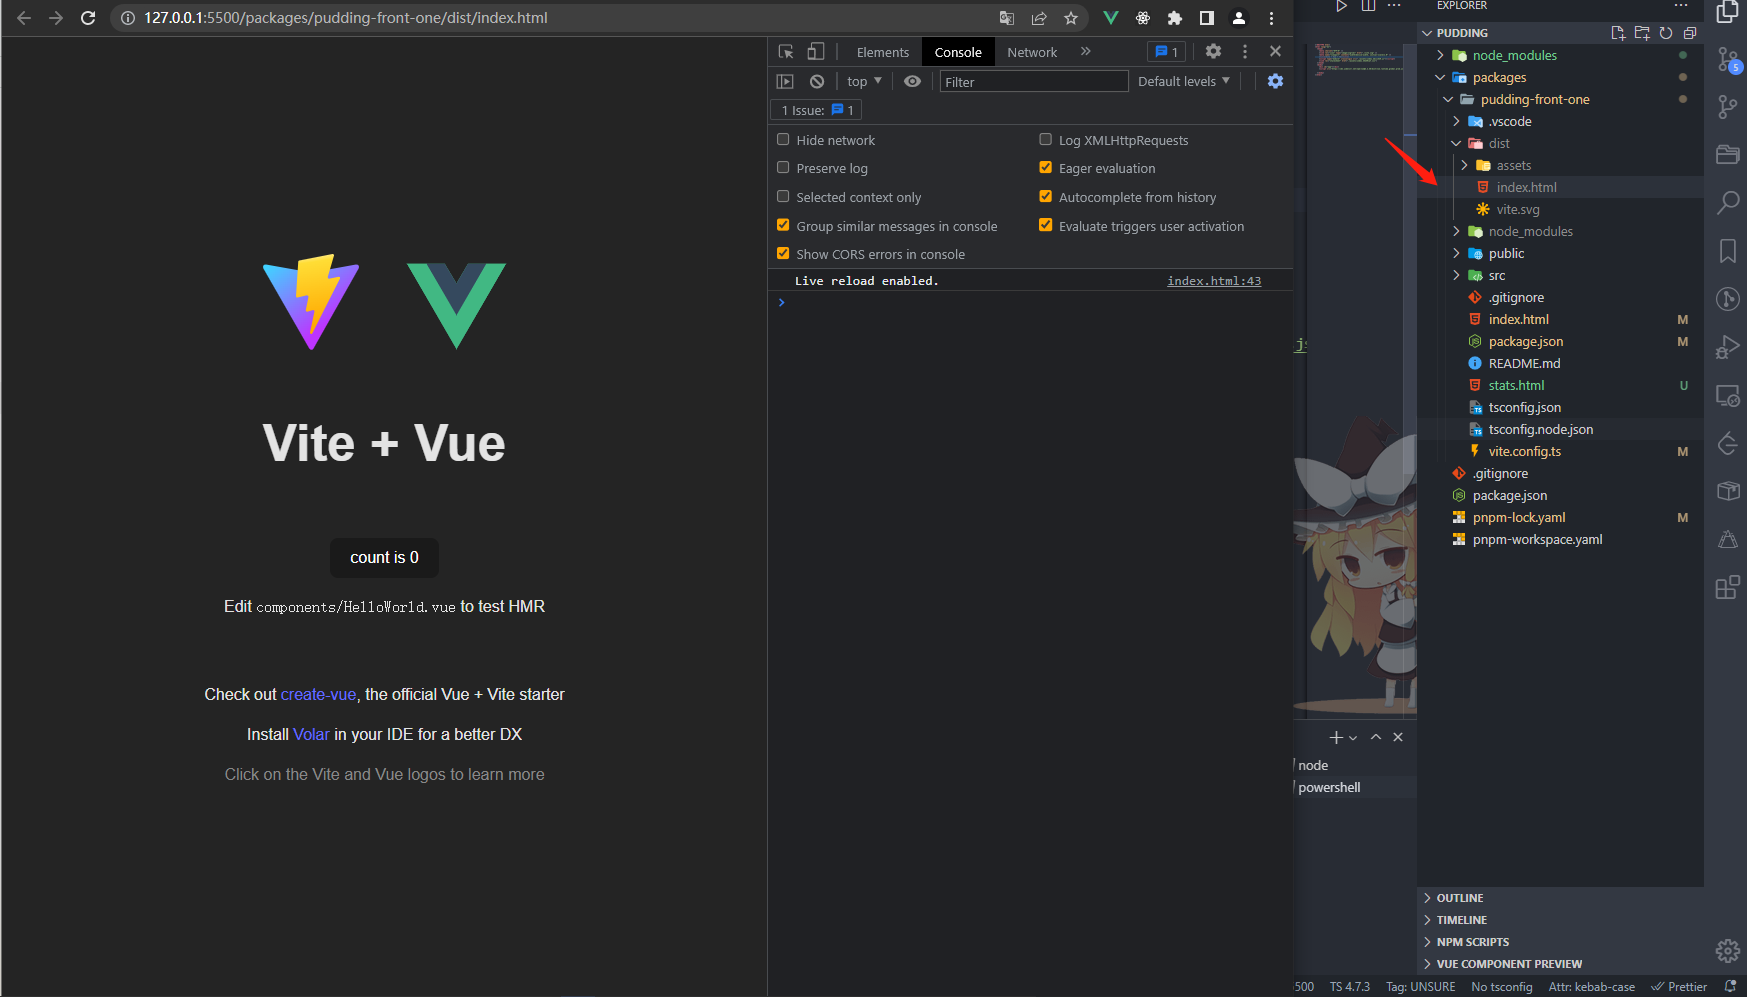Click the Vite logo

point(311,302)
